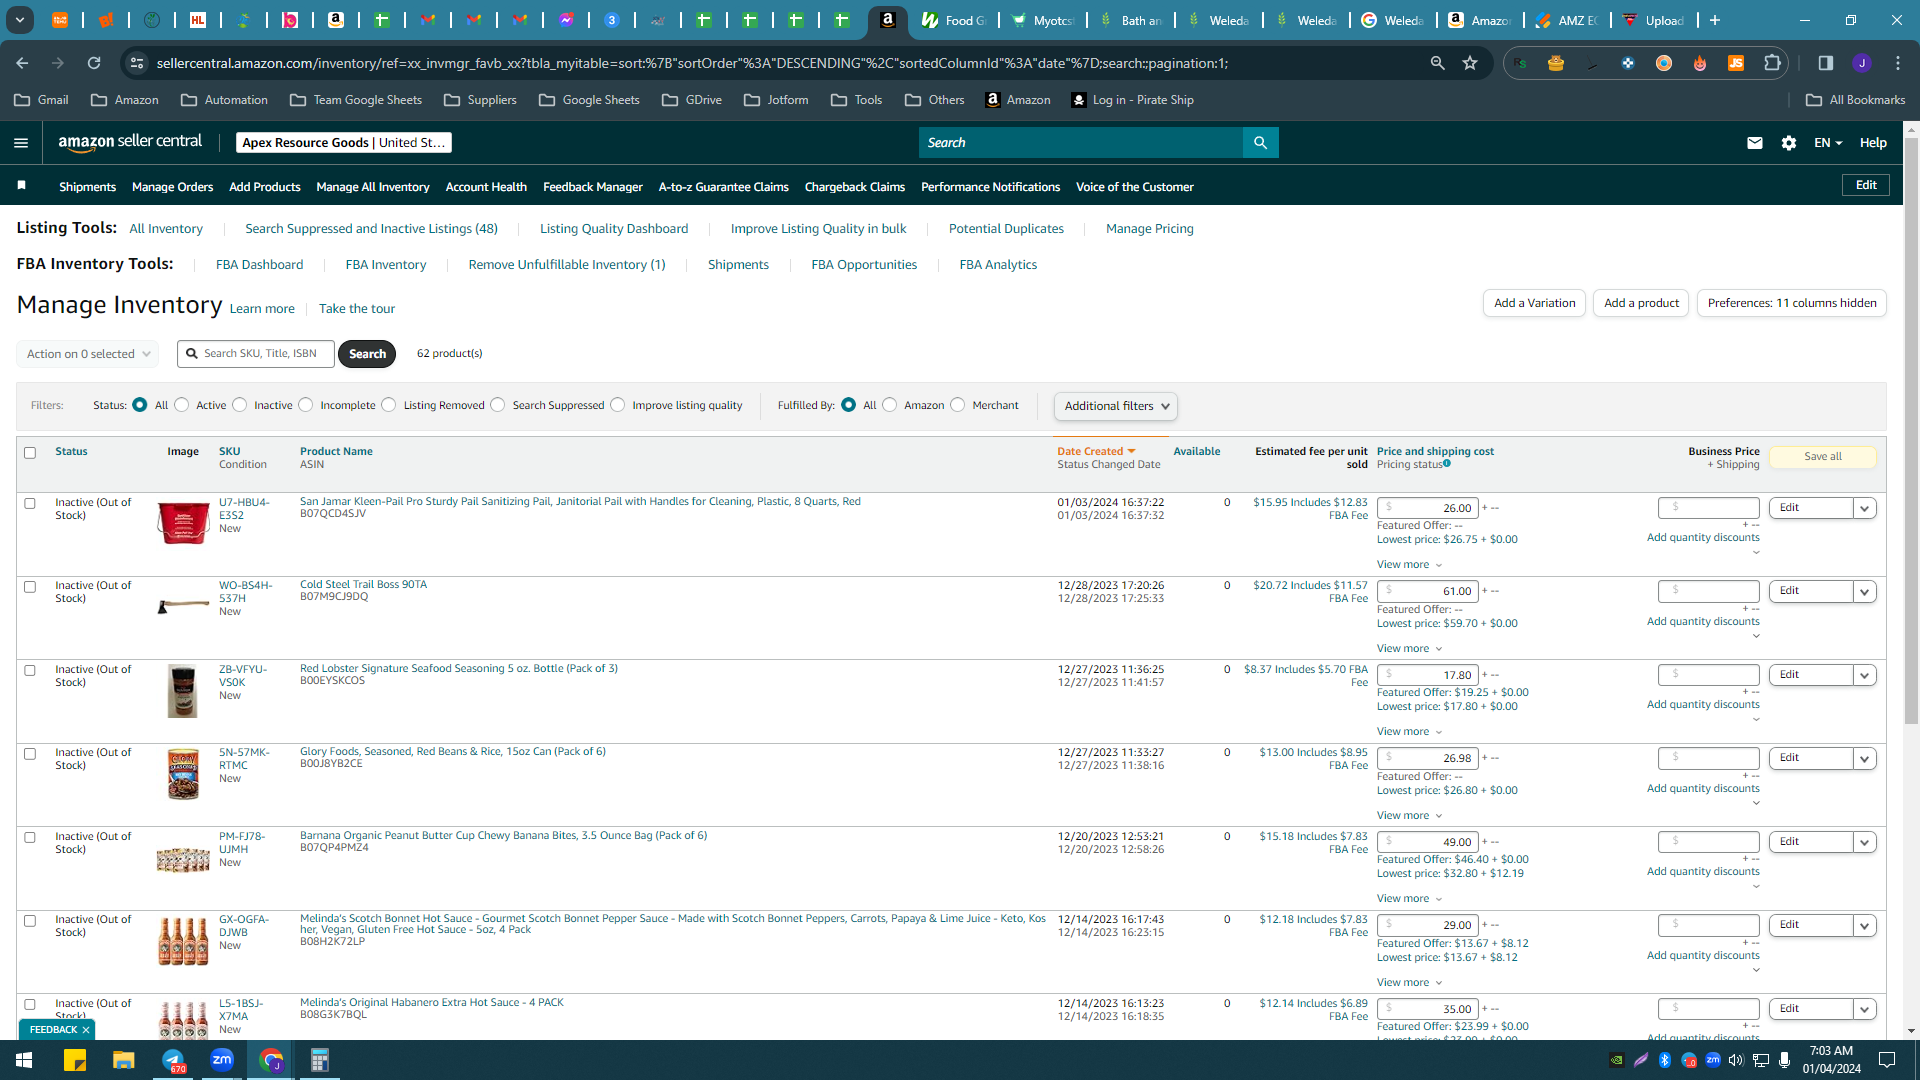Open the EN language dropdown
Viewport: 1920px width, 1080px height.
[1828, 143]
